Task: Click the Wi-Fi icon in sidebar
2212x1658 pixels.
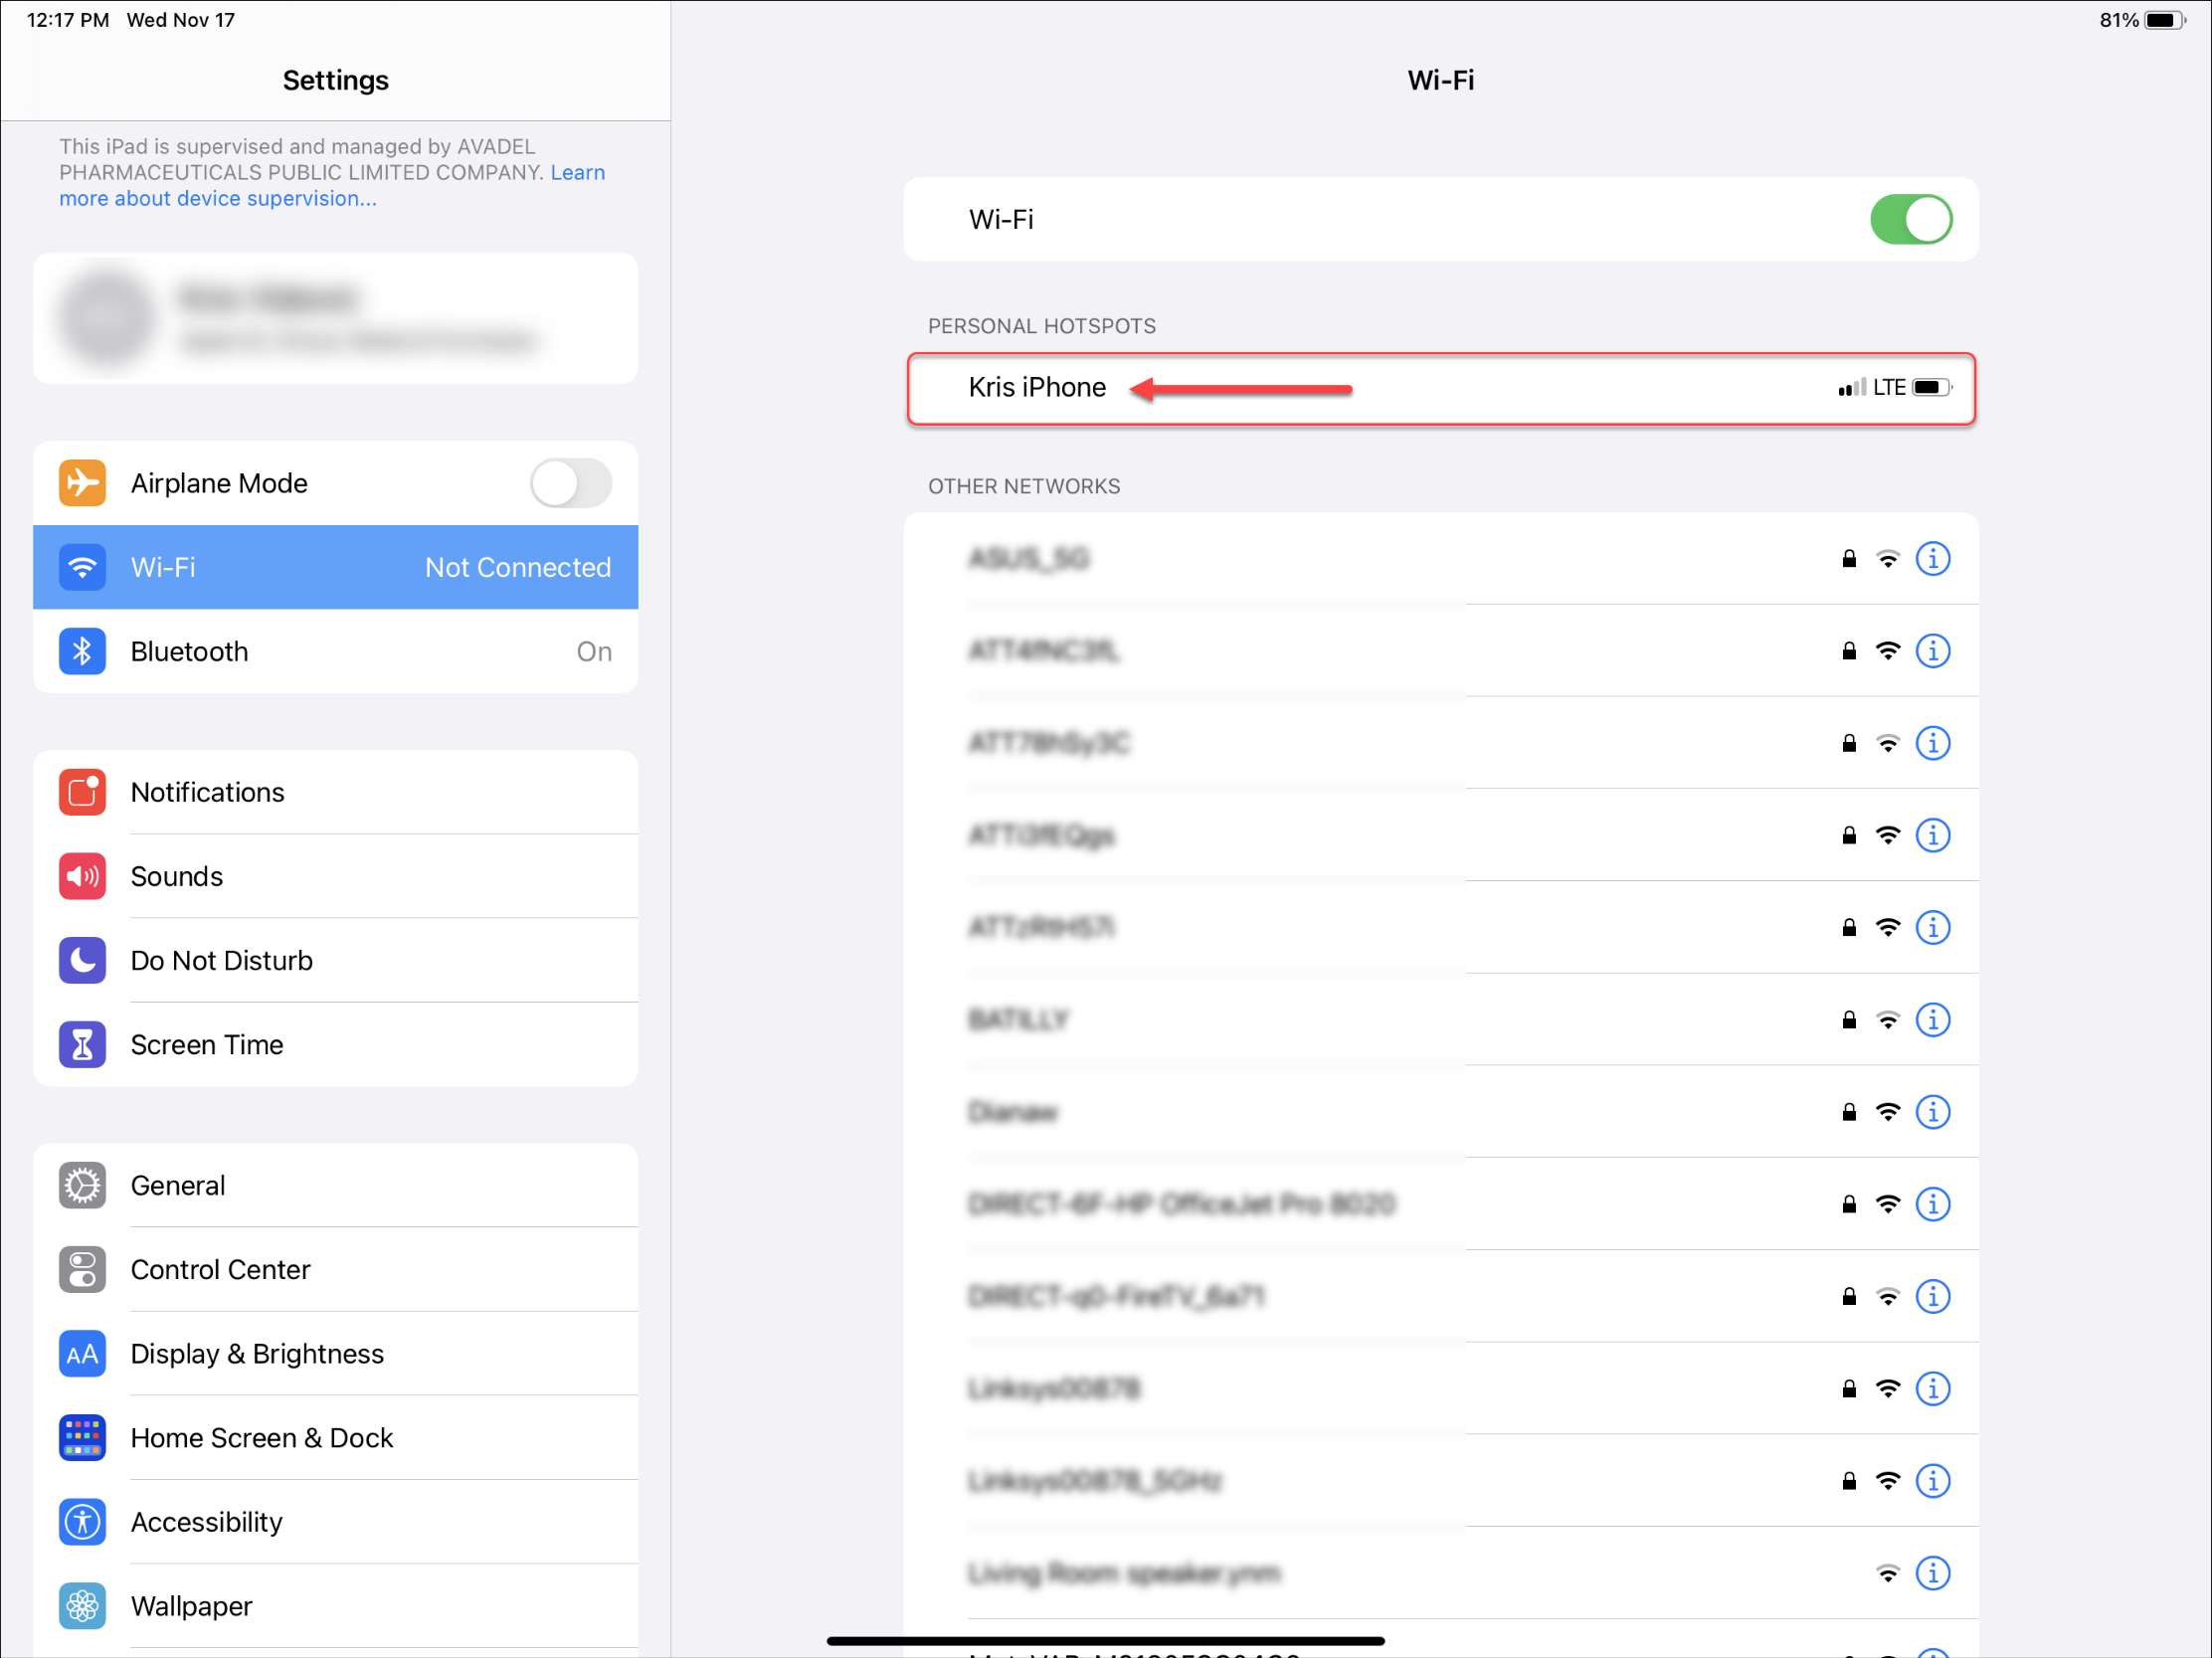Action: pos(82,567)
